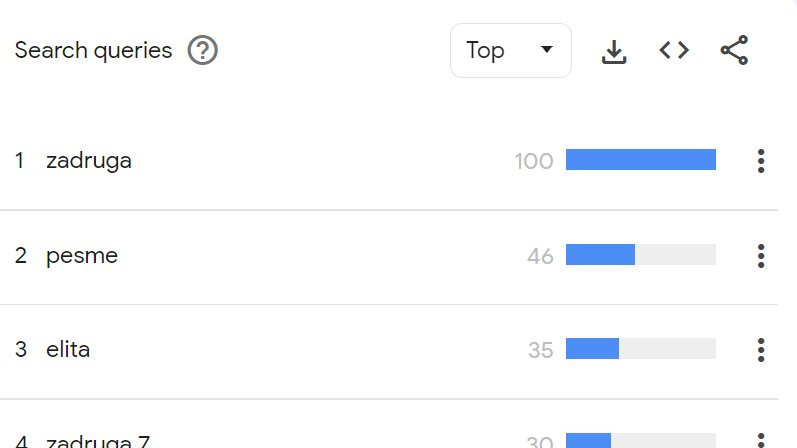The width and height of the screenshot is (797, 448).
Task: Open help for Search queries
Action: pyautogui.click(x=202, y=50)
